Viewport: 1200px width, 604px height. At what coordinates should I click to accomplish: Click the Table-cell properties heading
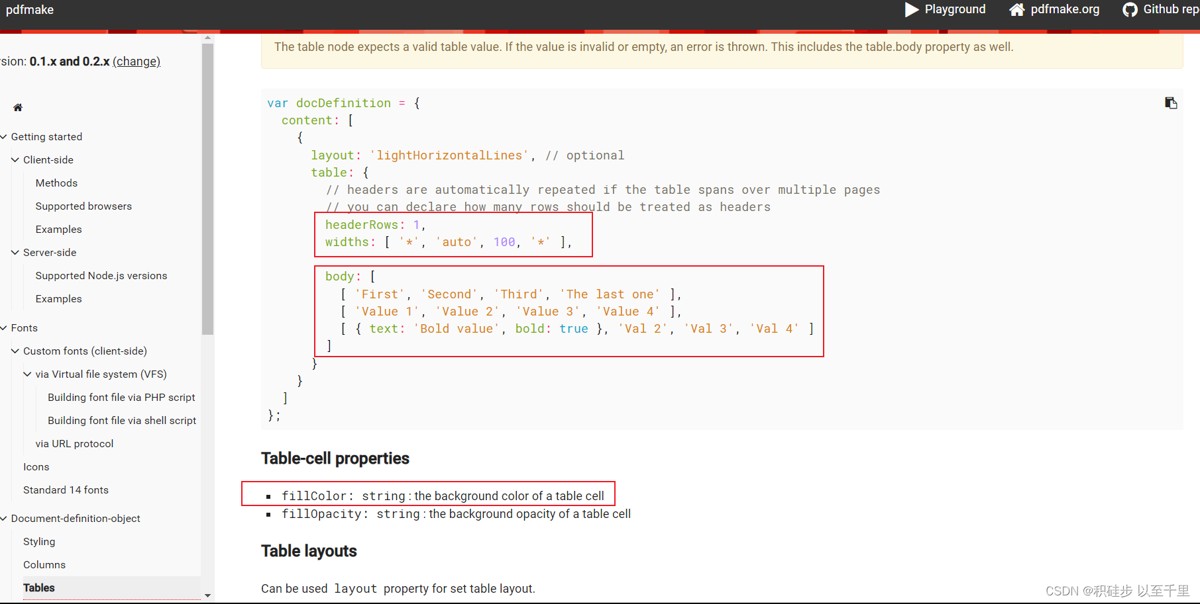tap(335, 458)
